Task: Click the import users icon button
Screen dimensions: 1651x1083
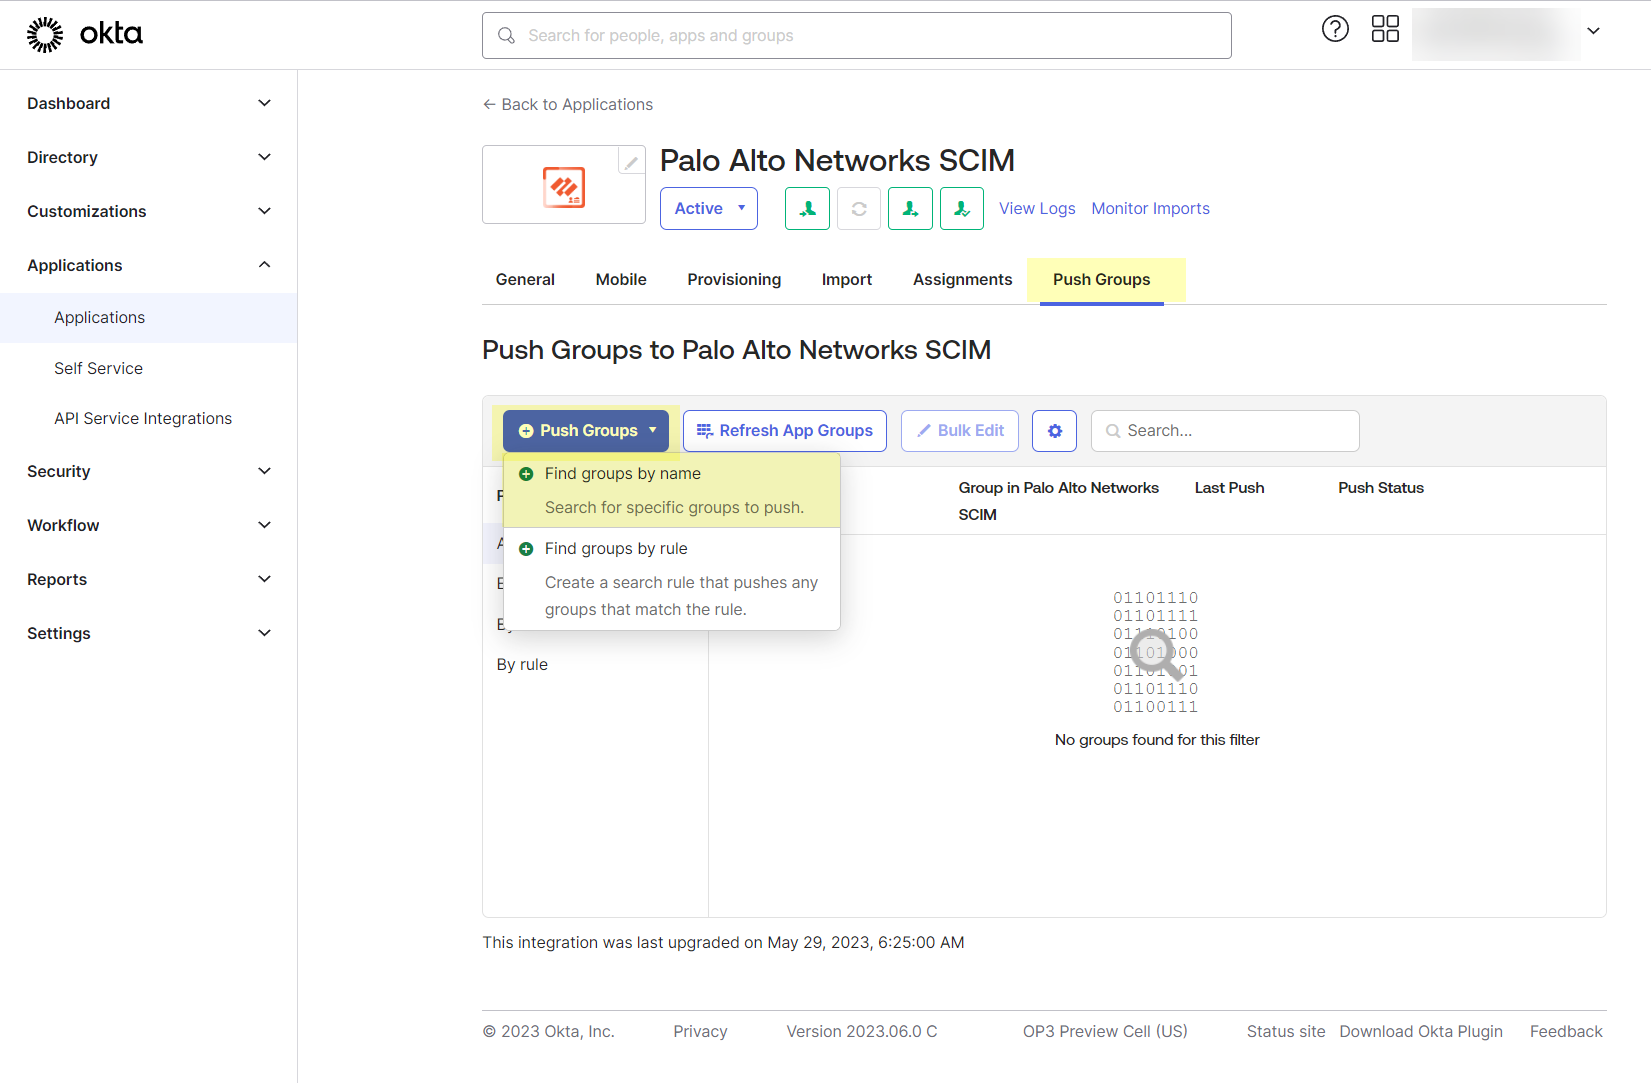Action: coord(807,209)
